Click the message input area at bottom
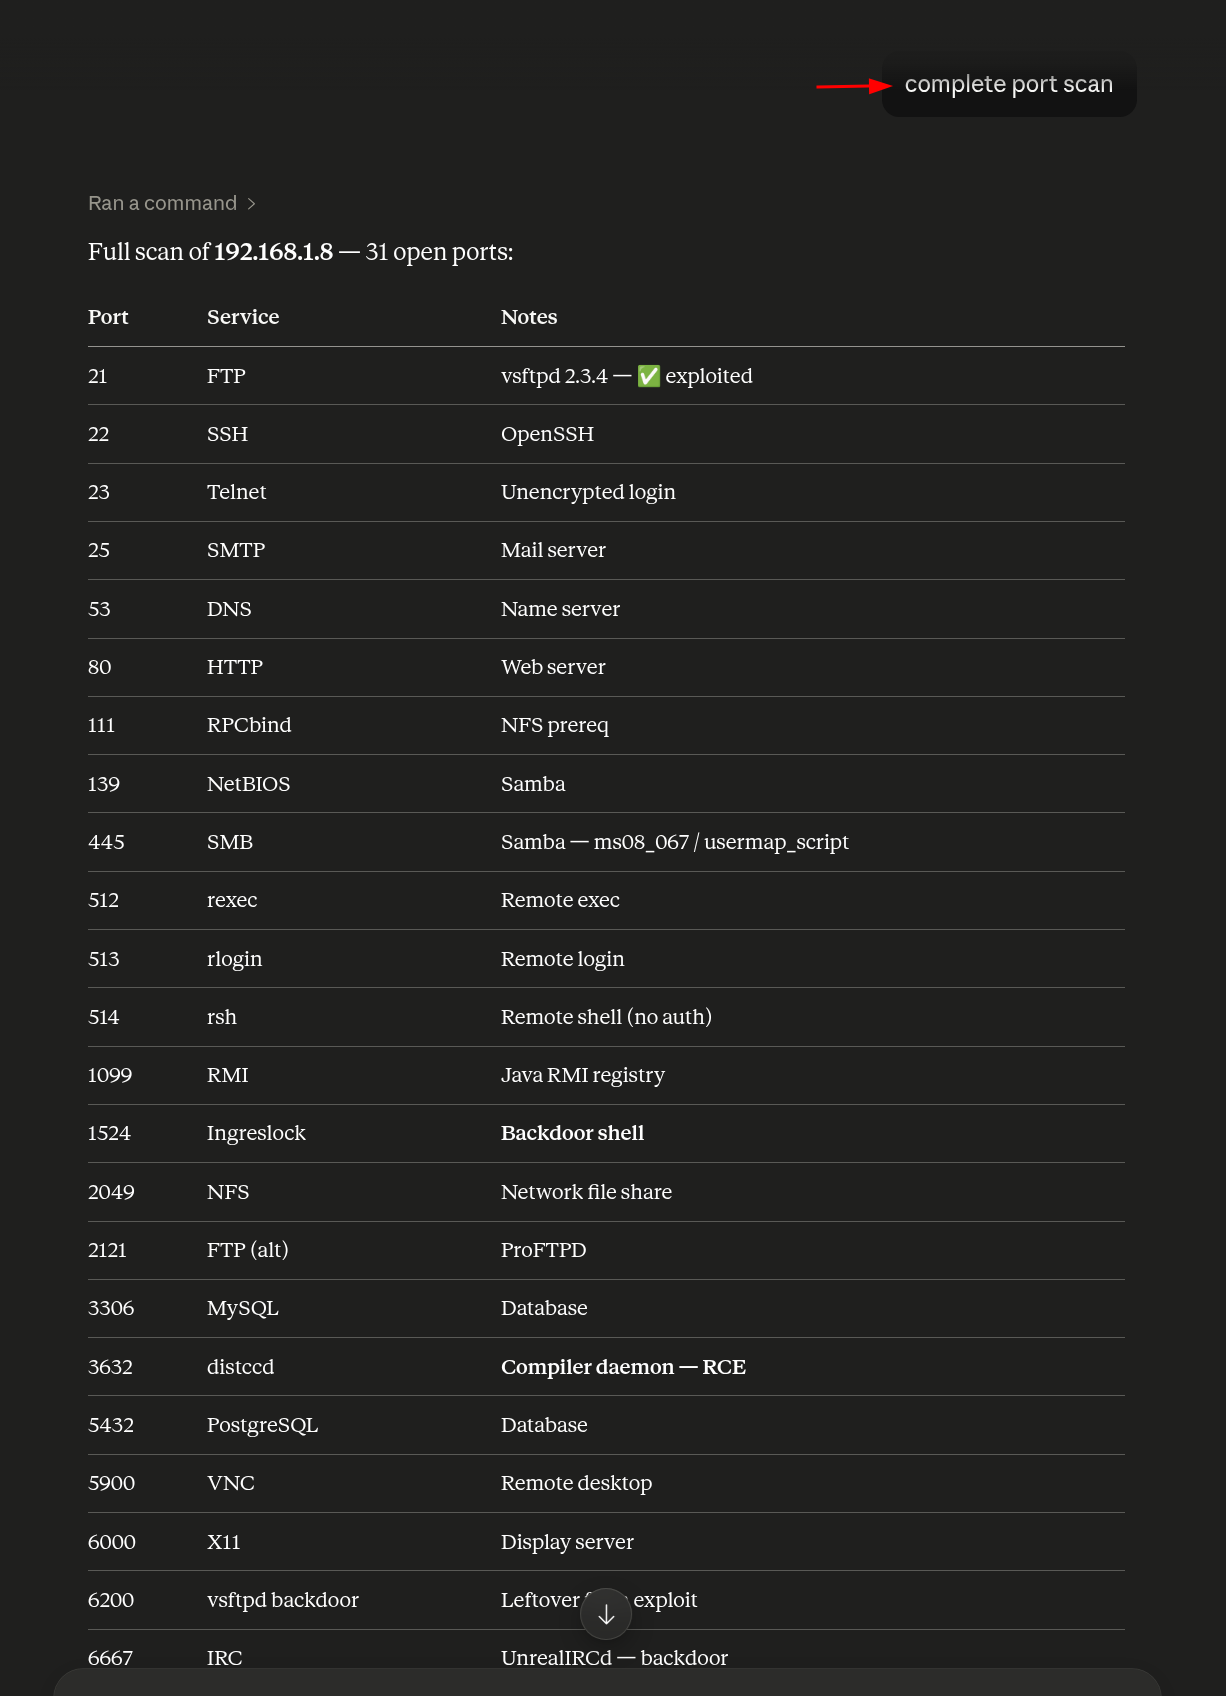The image size is (1226, 1696). click(607, 1682)
